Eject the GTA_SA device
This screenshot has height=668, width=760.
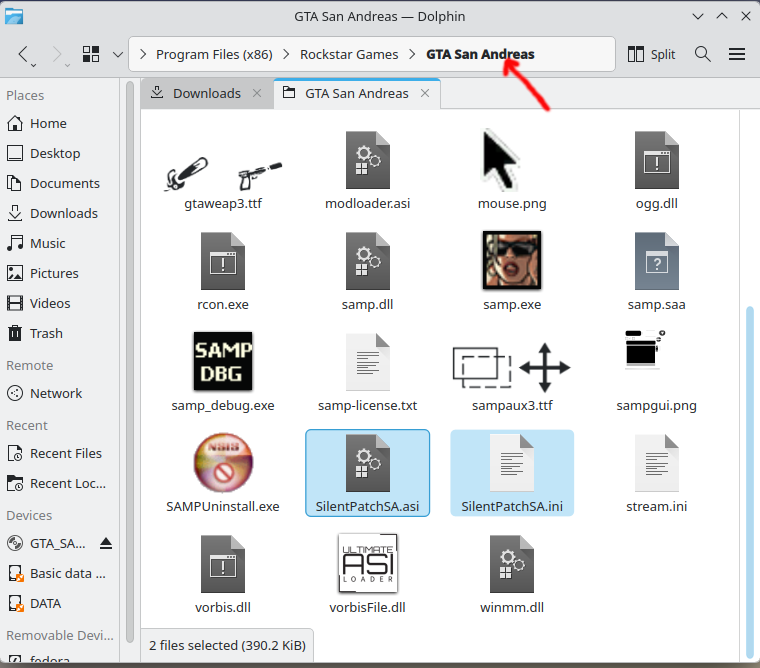(106, 543)
